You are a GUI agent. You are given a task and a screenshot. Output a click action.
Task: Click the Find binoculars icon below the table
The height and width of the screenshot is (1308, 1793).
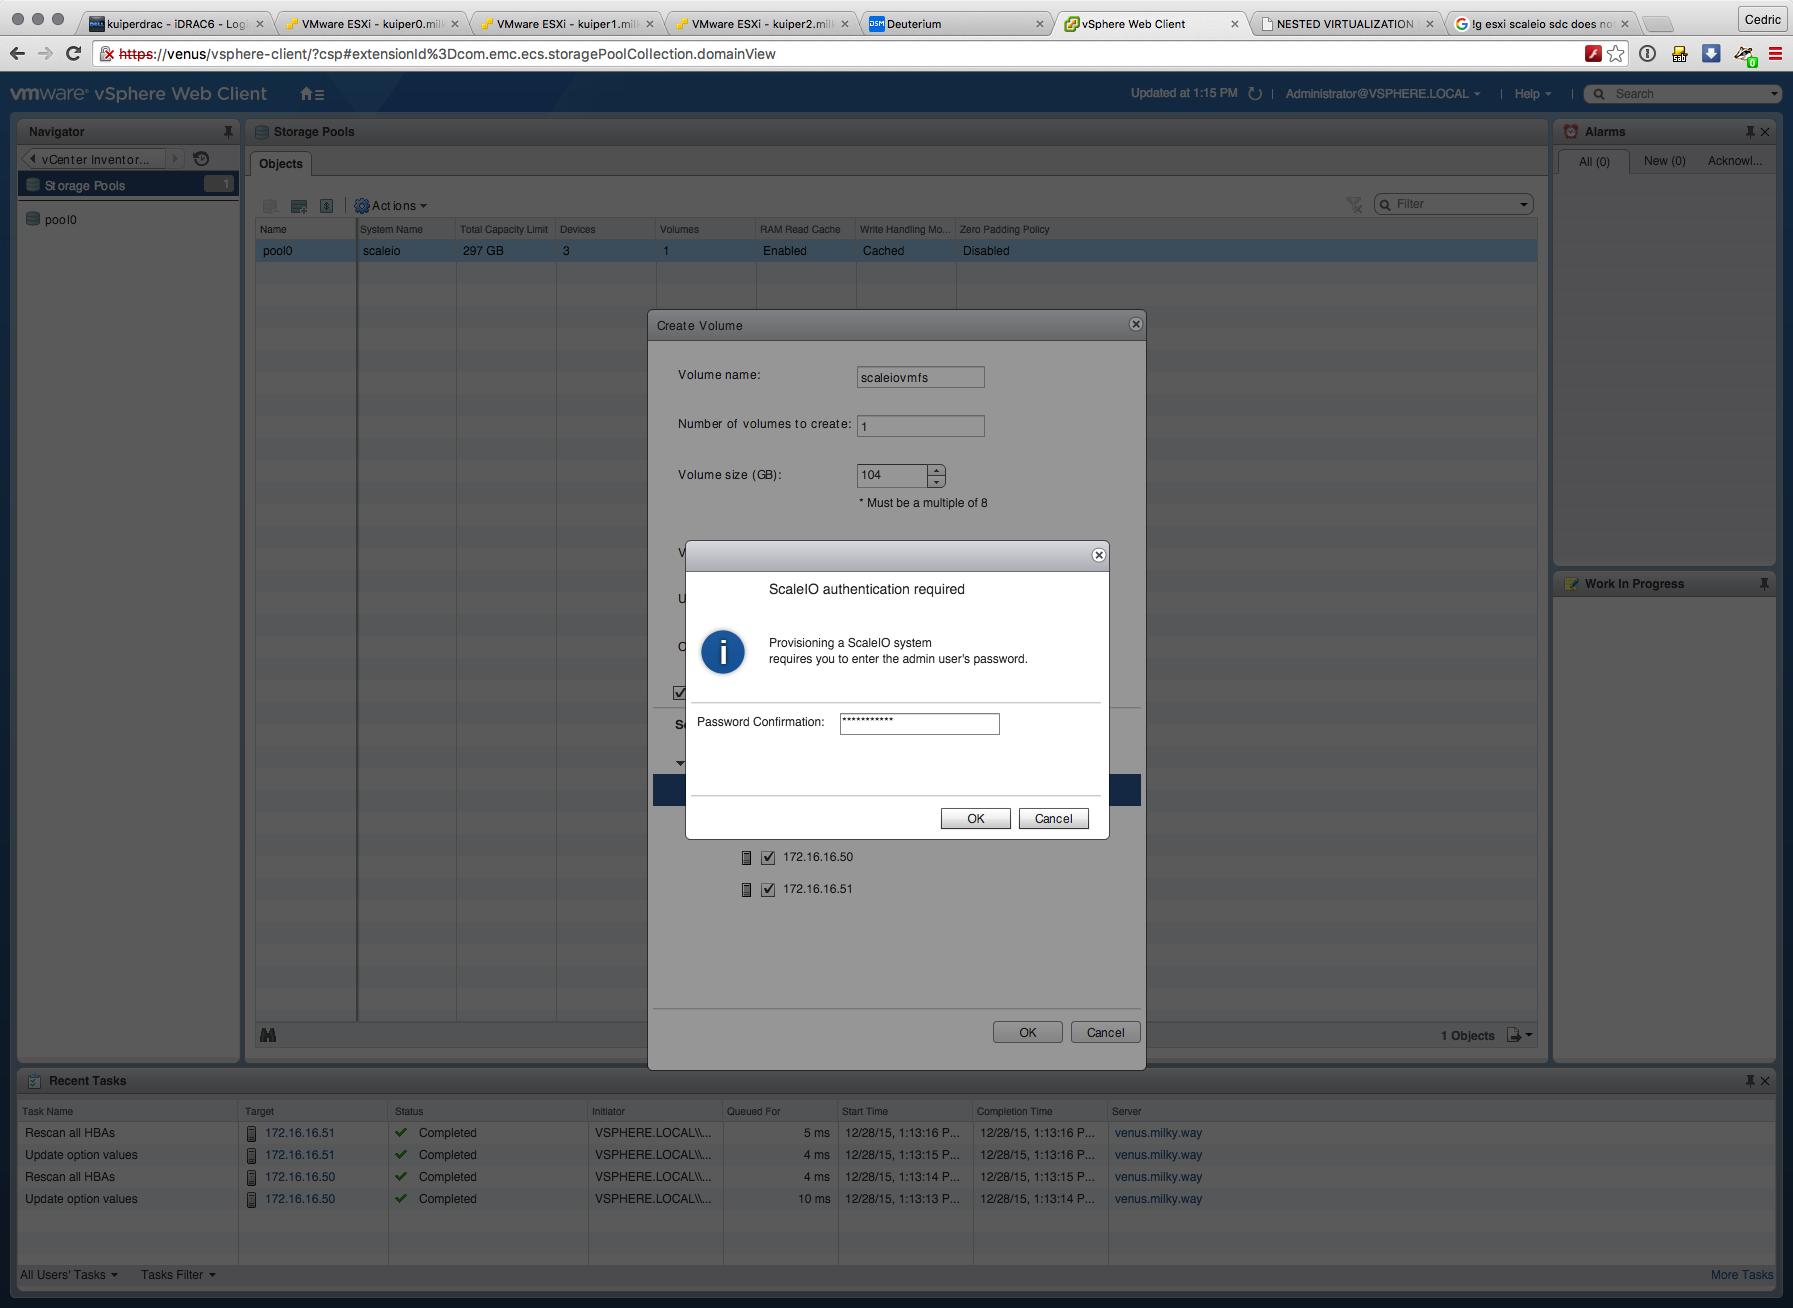[268, 1035]
